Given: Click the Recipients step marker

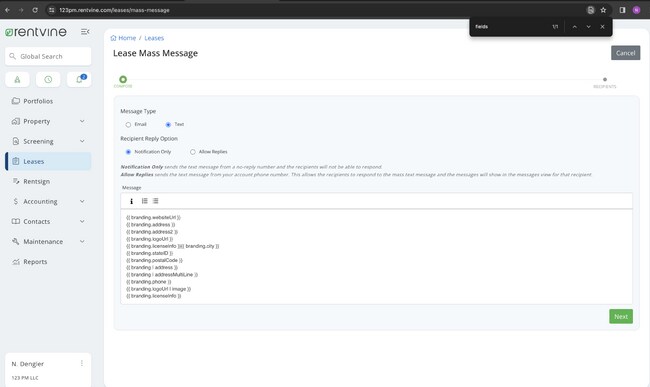Looking at the screenshot, I should click(x=604, y=79).
